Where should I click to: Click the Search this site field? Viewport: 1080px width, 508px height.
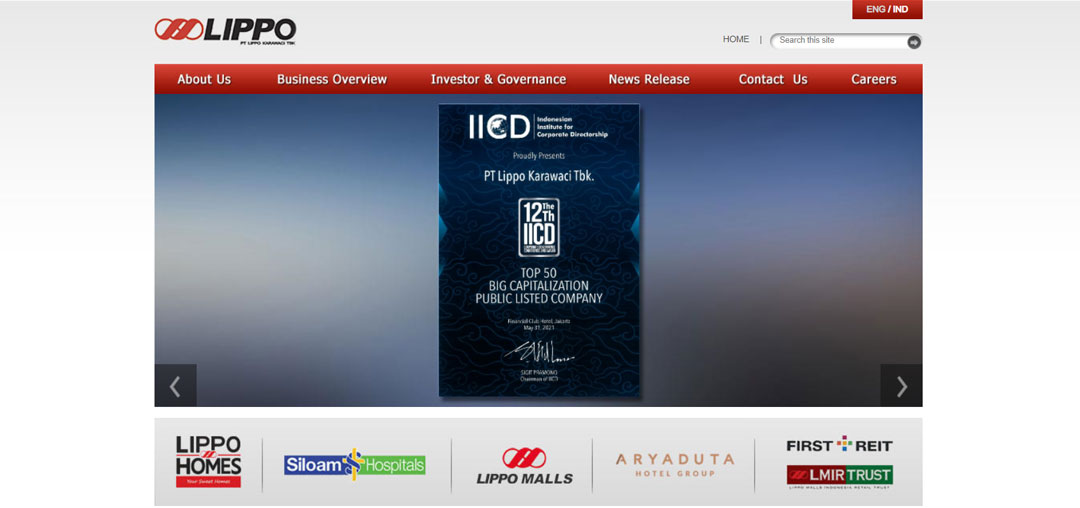[x=838, y=41]
